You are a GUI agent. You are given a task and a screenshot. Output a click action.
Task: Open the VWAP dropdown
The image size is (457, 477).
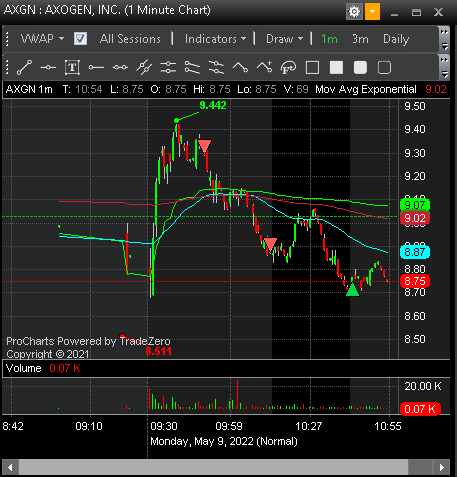[x=43, y=39]
